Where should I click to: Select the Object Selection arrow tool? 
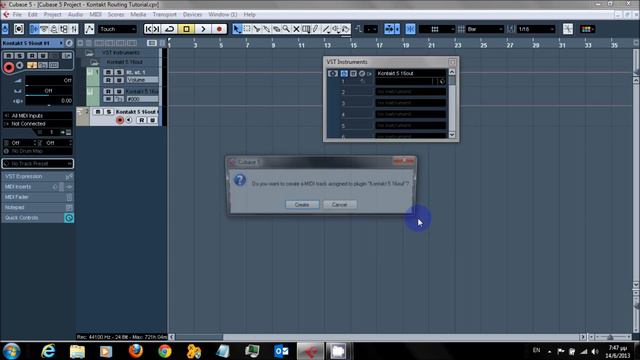237,29
